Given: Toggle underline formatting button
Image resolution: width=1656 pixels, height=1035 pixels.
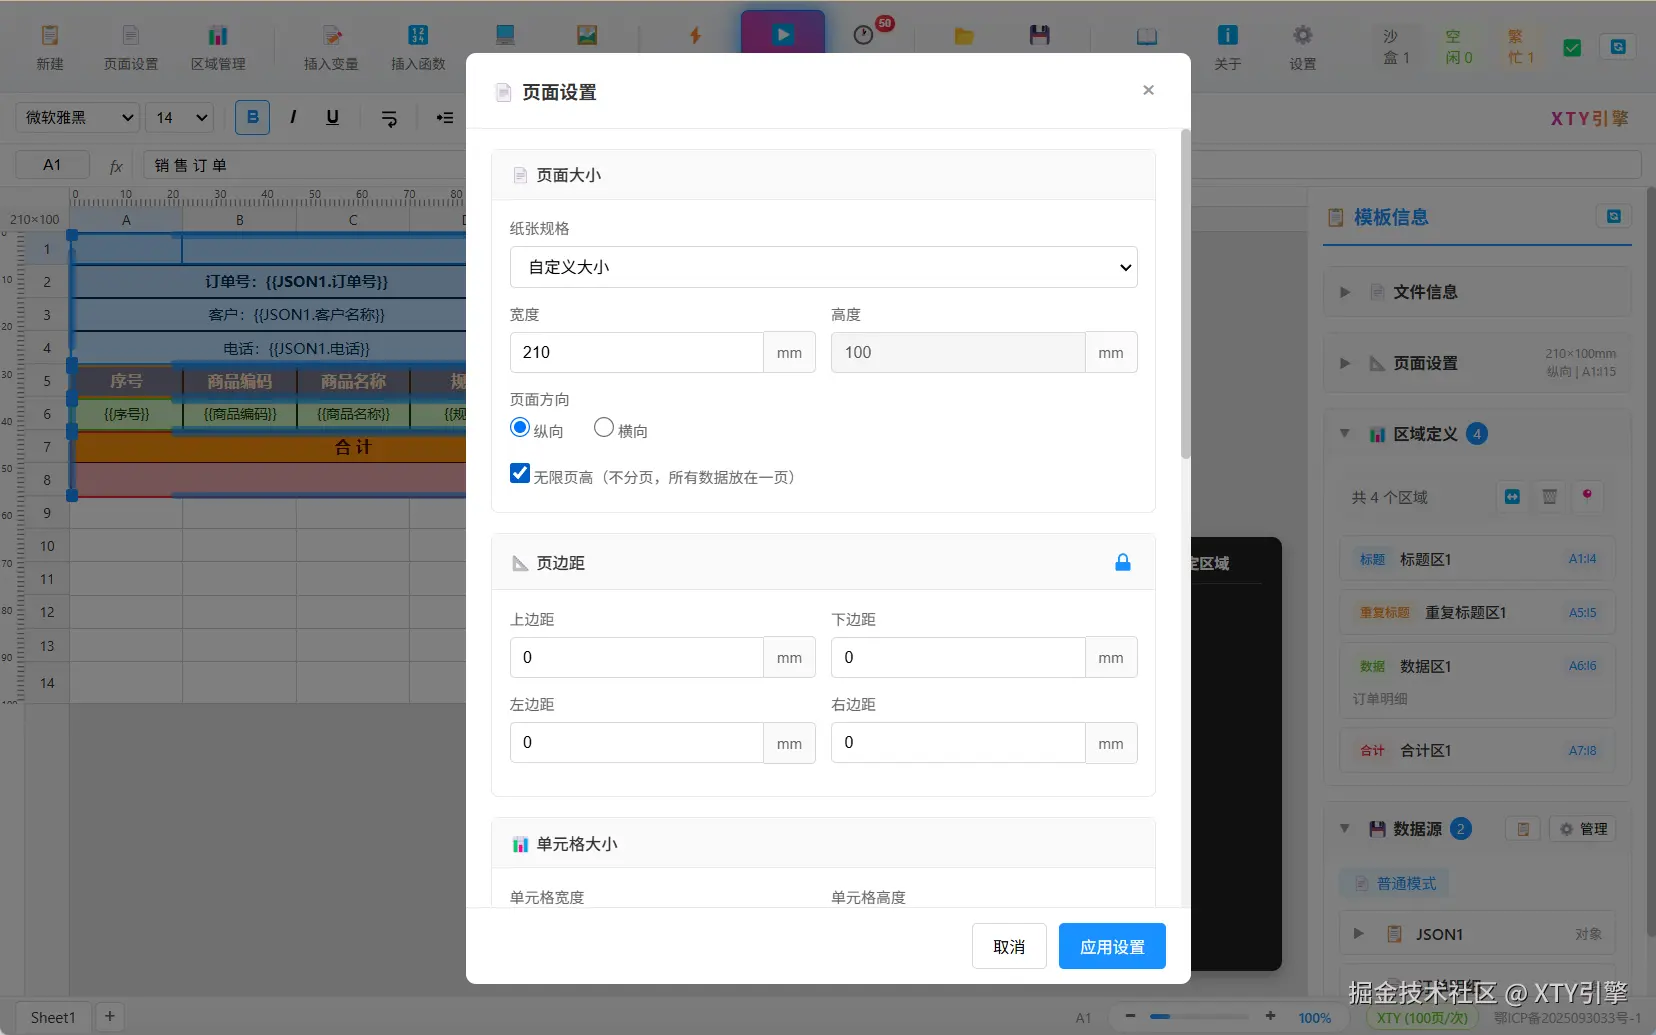Looking at the screenshot, I should (x=333, y=117).
